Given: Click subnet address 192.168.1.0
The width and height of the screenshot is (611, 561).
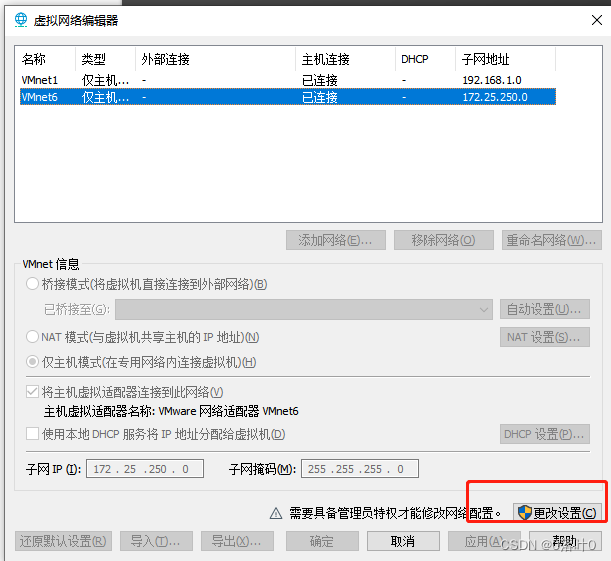Looking at the screenshot, I should [x=492, y=80].
